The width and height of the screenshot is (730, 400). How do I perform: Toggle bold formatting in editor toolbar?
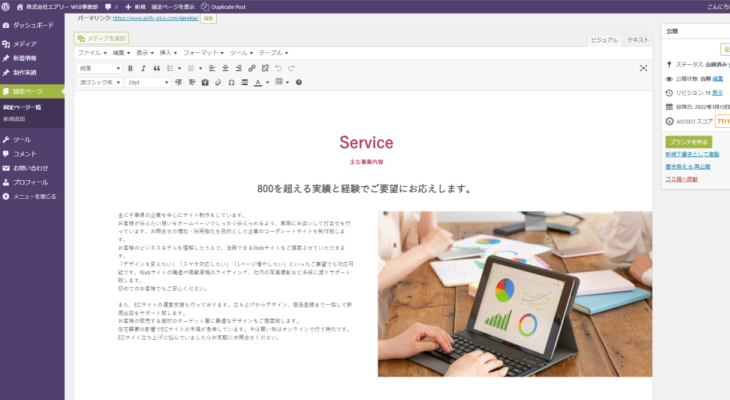tap(130, 68)
